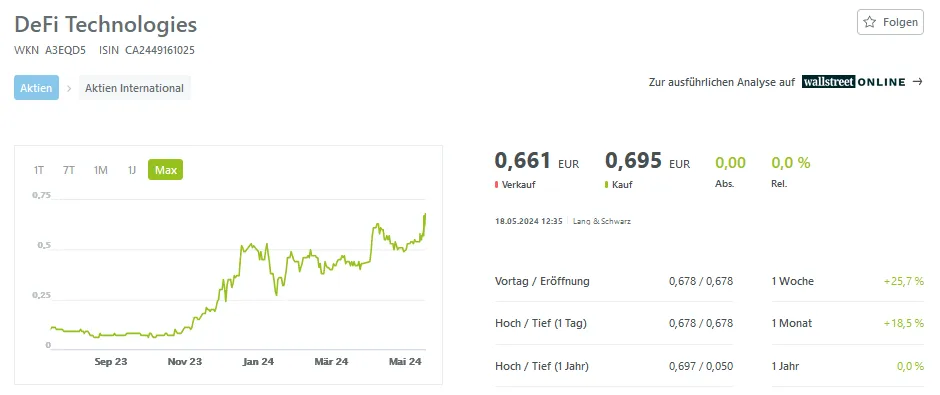Open Zur ausführlichen Analyse link
Image resolution: width=940 pixels, height=395 pixels.
[722, 82]
